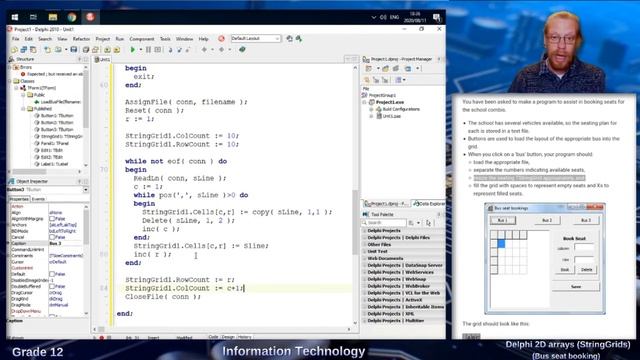Open the Refactor menu
The width and height of the screenshot is (640, 360).
click(x=81, y=39)
